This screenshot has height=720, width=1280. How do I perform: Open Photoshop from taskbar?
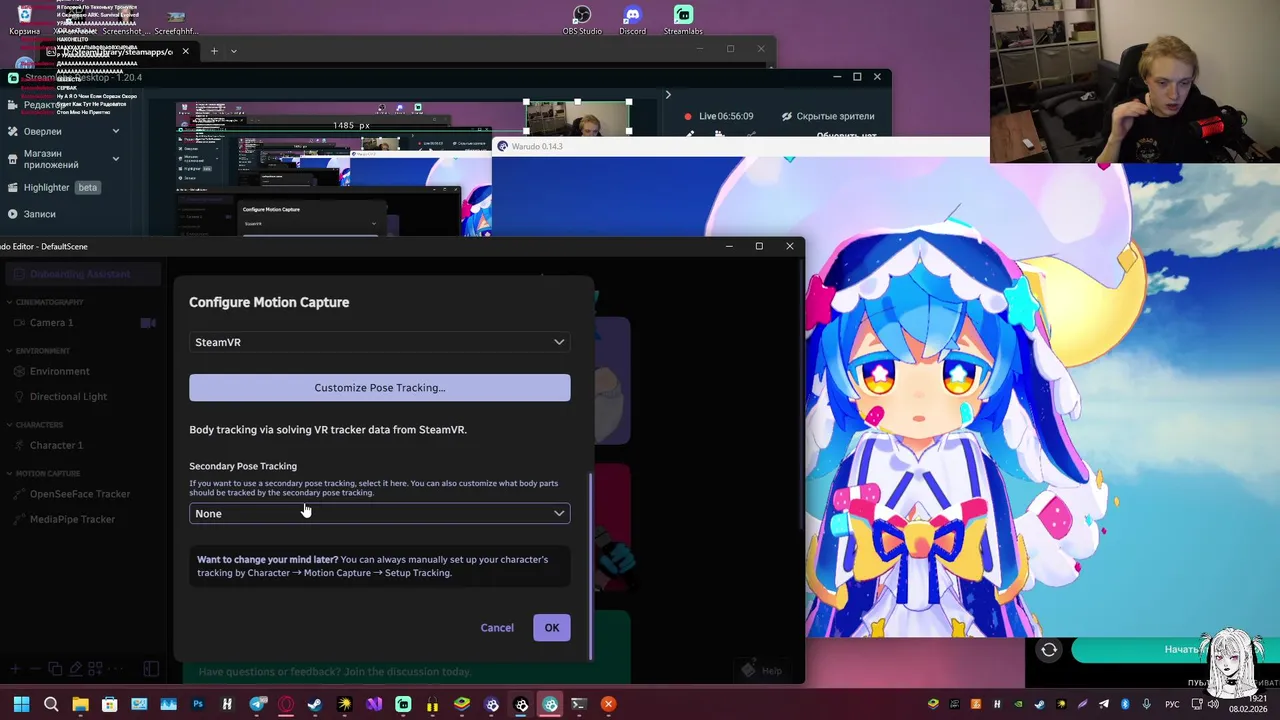tap(198, 704)
